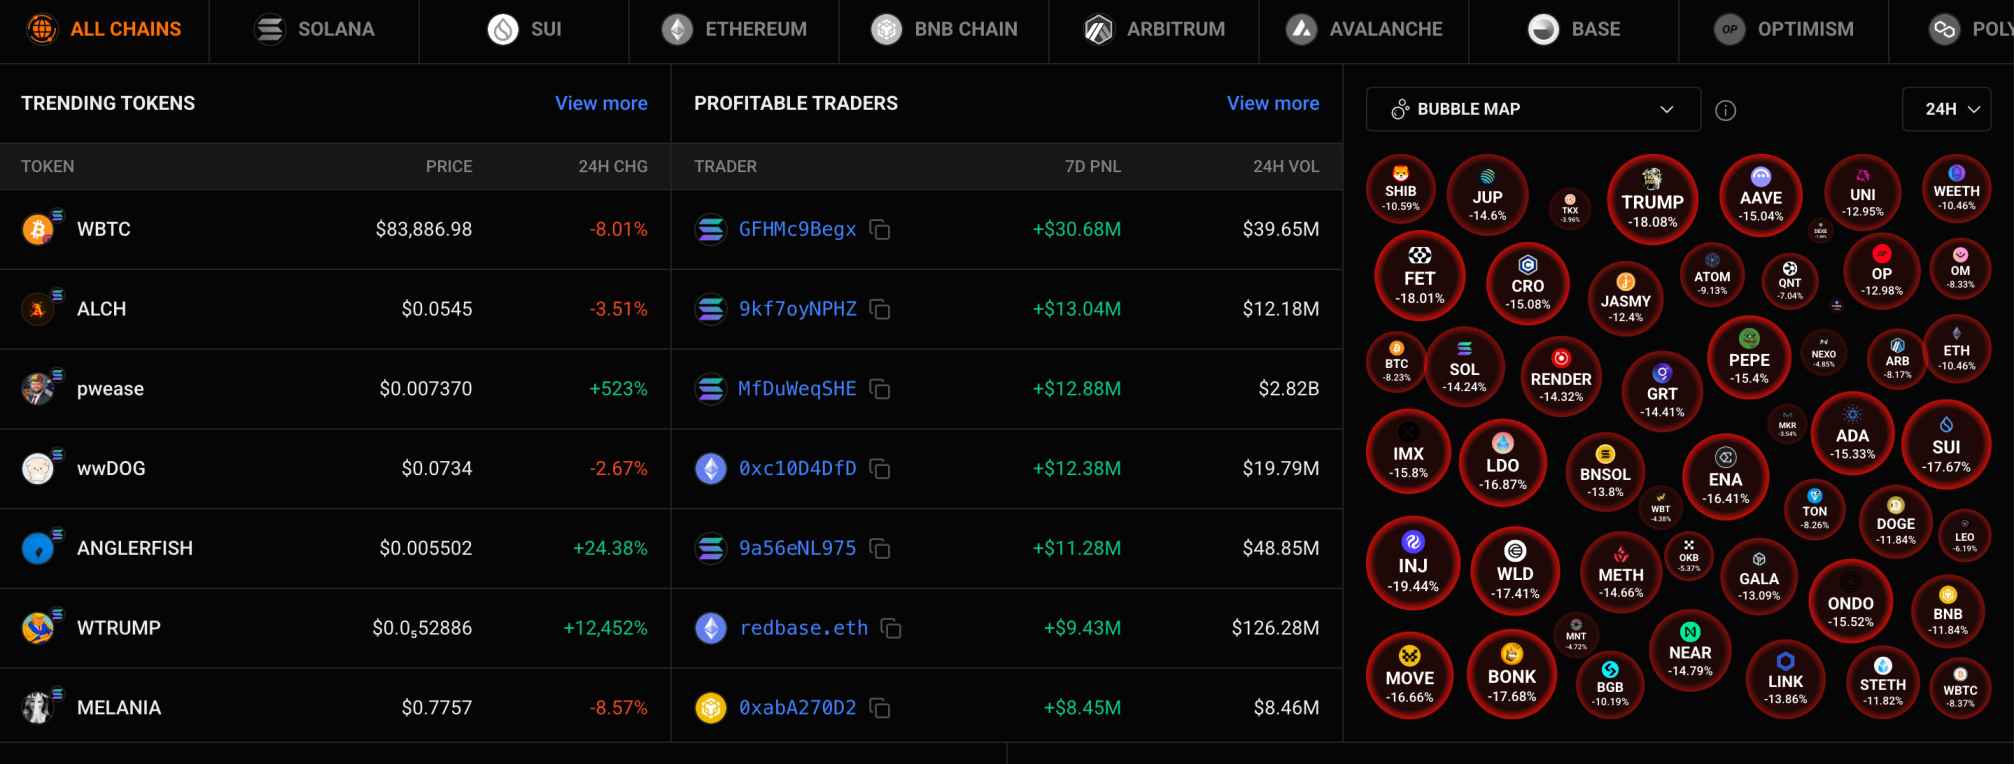Click the ANGLERFISH token logo

(38, 548)
